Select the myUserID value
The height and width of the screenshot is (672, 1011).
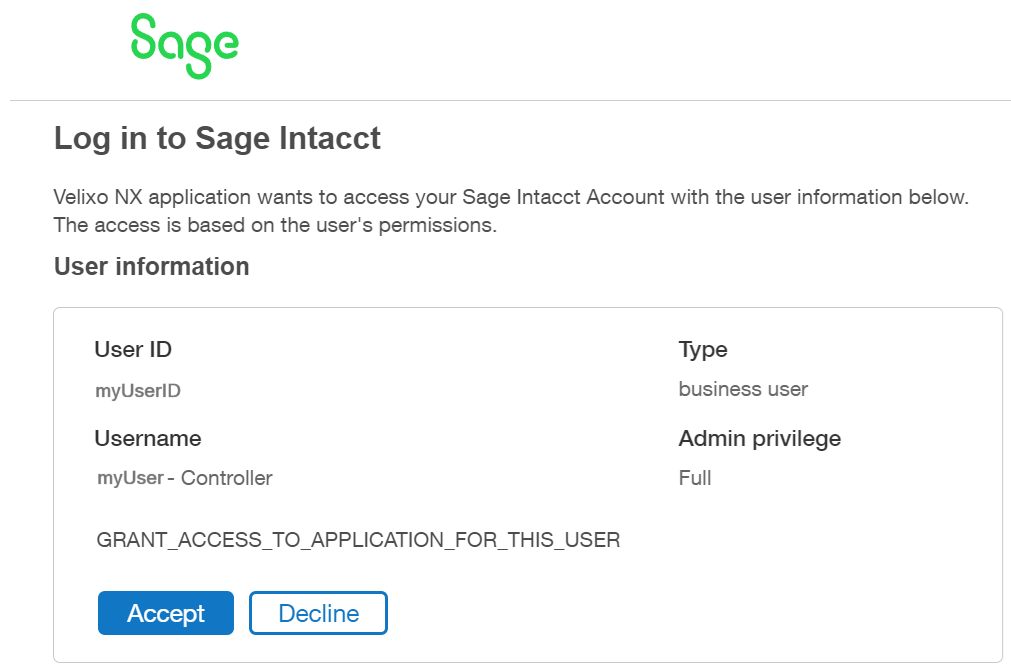coord(138,391)
